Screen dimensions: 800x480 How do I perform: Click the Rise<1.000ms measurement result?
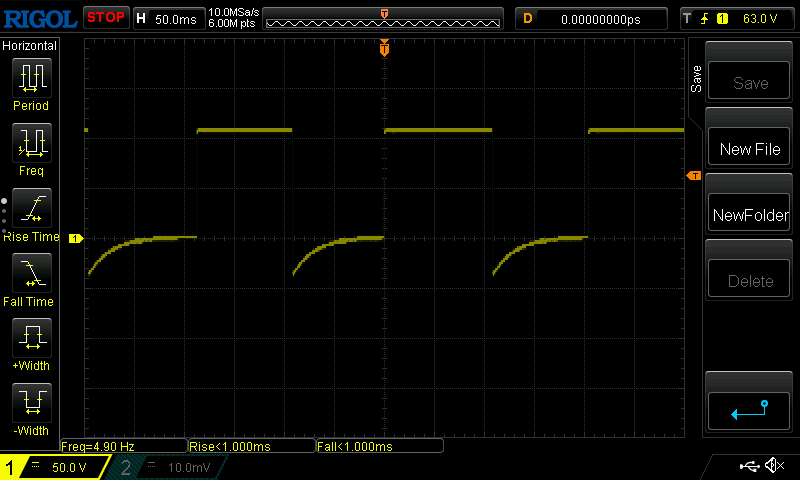pyautogui.click(x=252, y=446)
